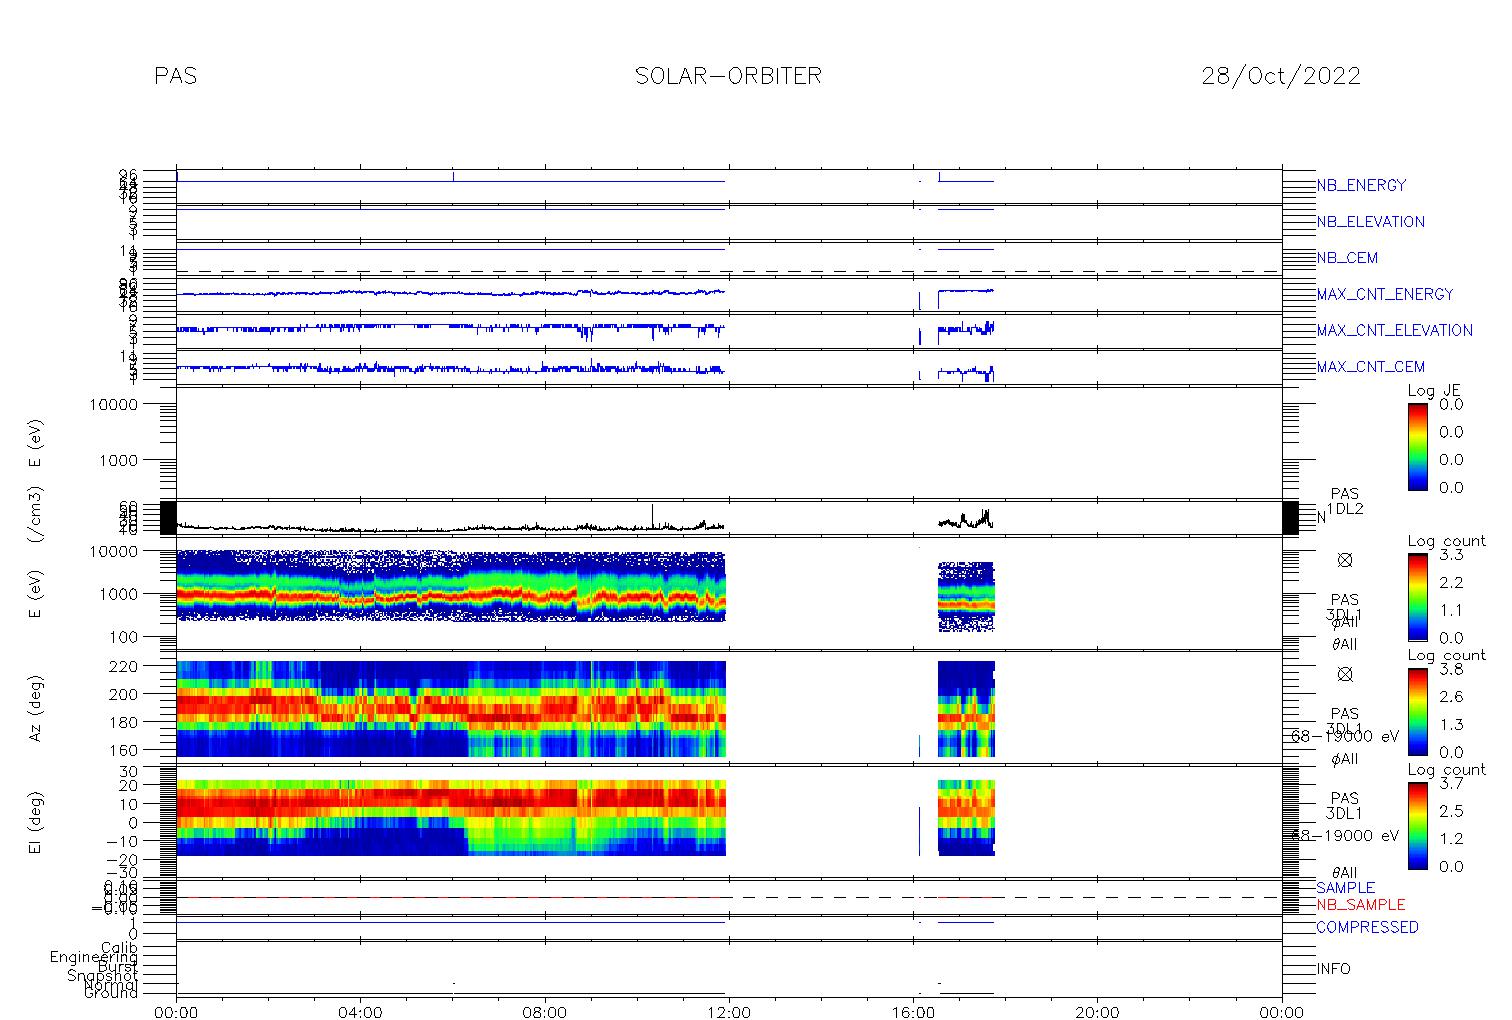Click the INFO label
This screenshot has height=1020, width=1512.
pos(1333,969)
